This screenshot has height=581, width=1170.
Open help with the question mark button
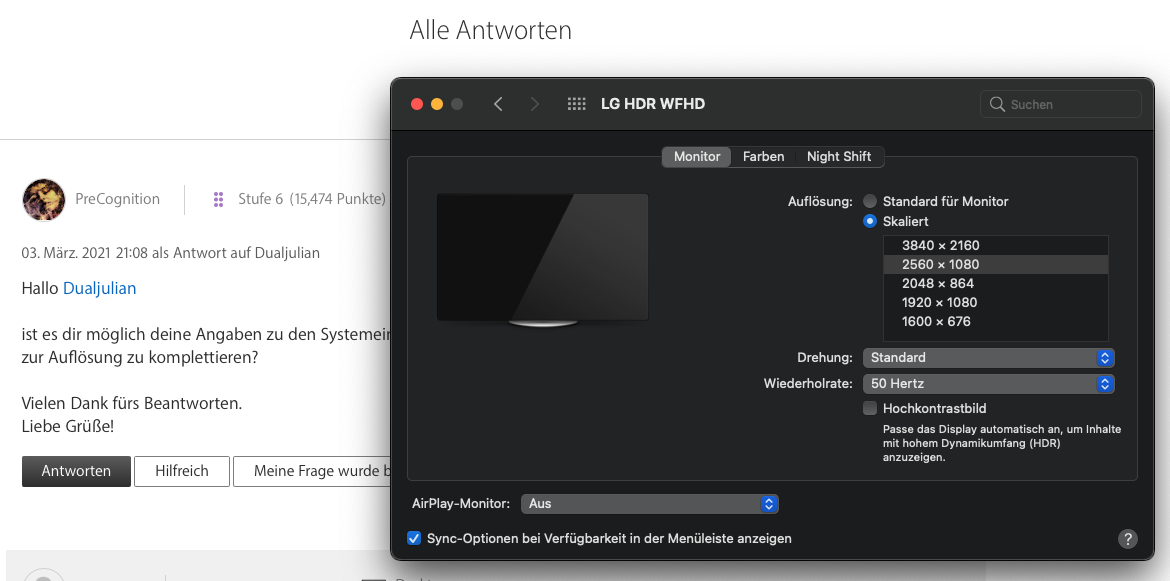(x=1127, y=538)
